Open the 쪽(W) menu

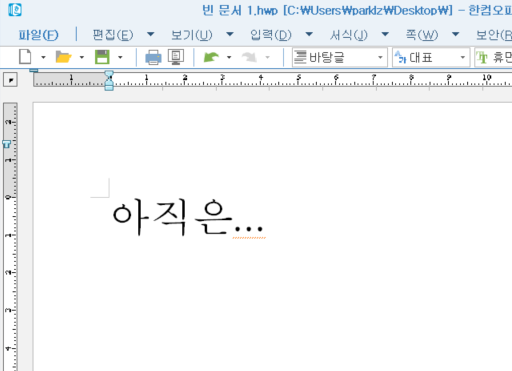[x=422, y=35]
